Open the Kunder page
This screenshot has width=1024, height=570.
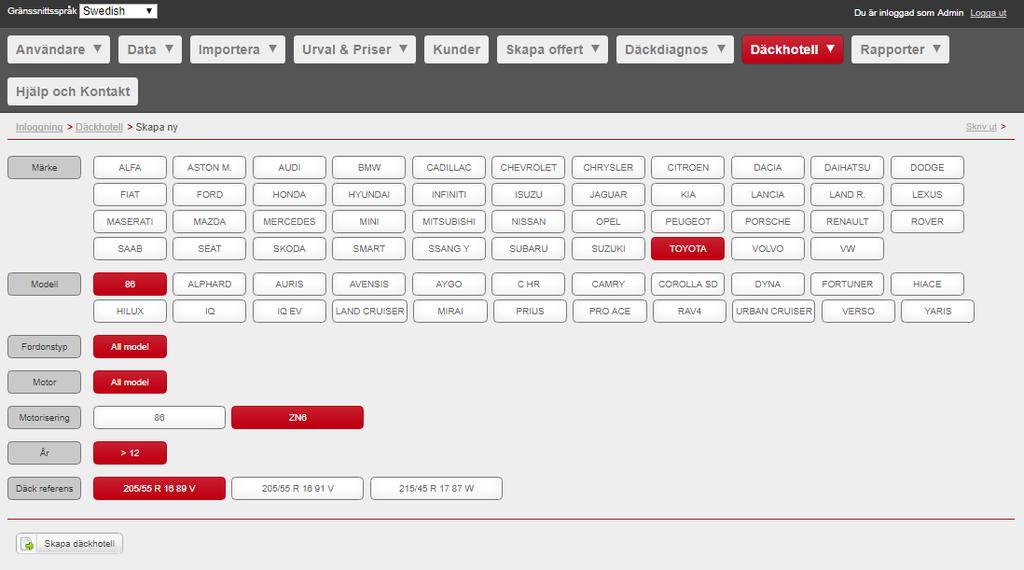(456, 50)
